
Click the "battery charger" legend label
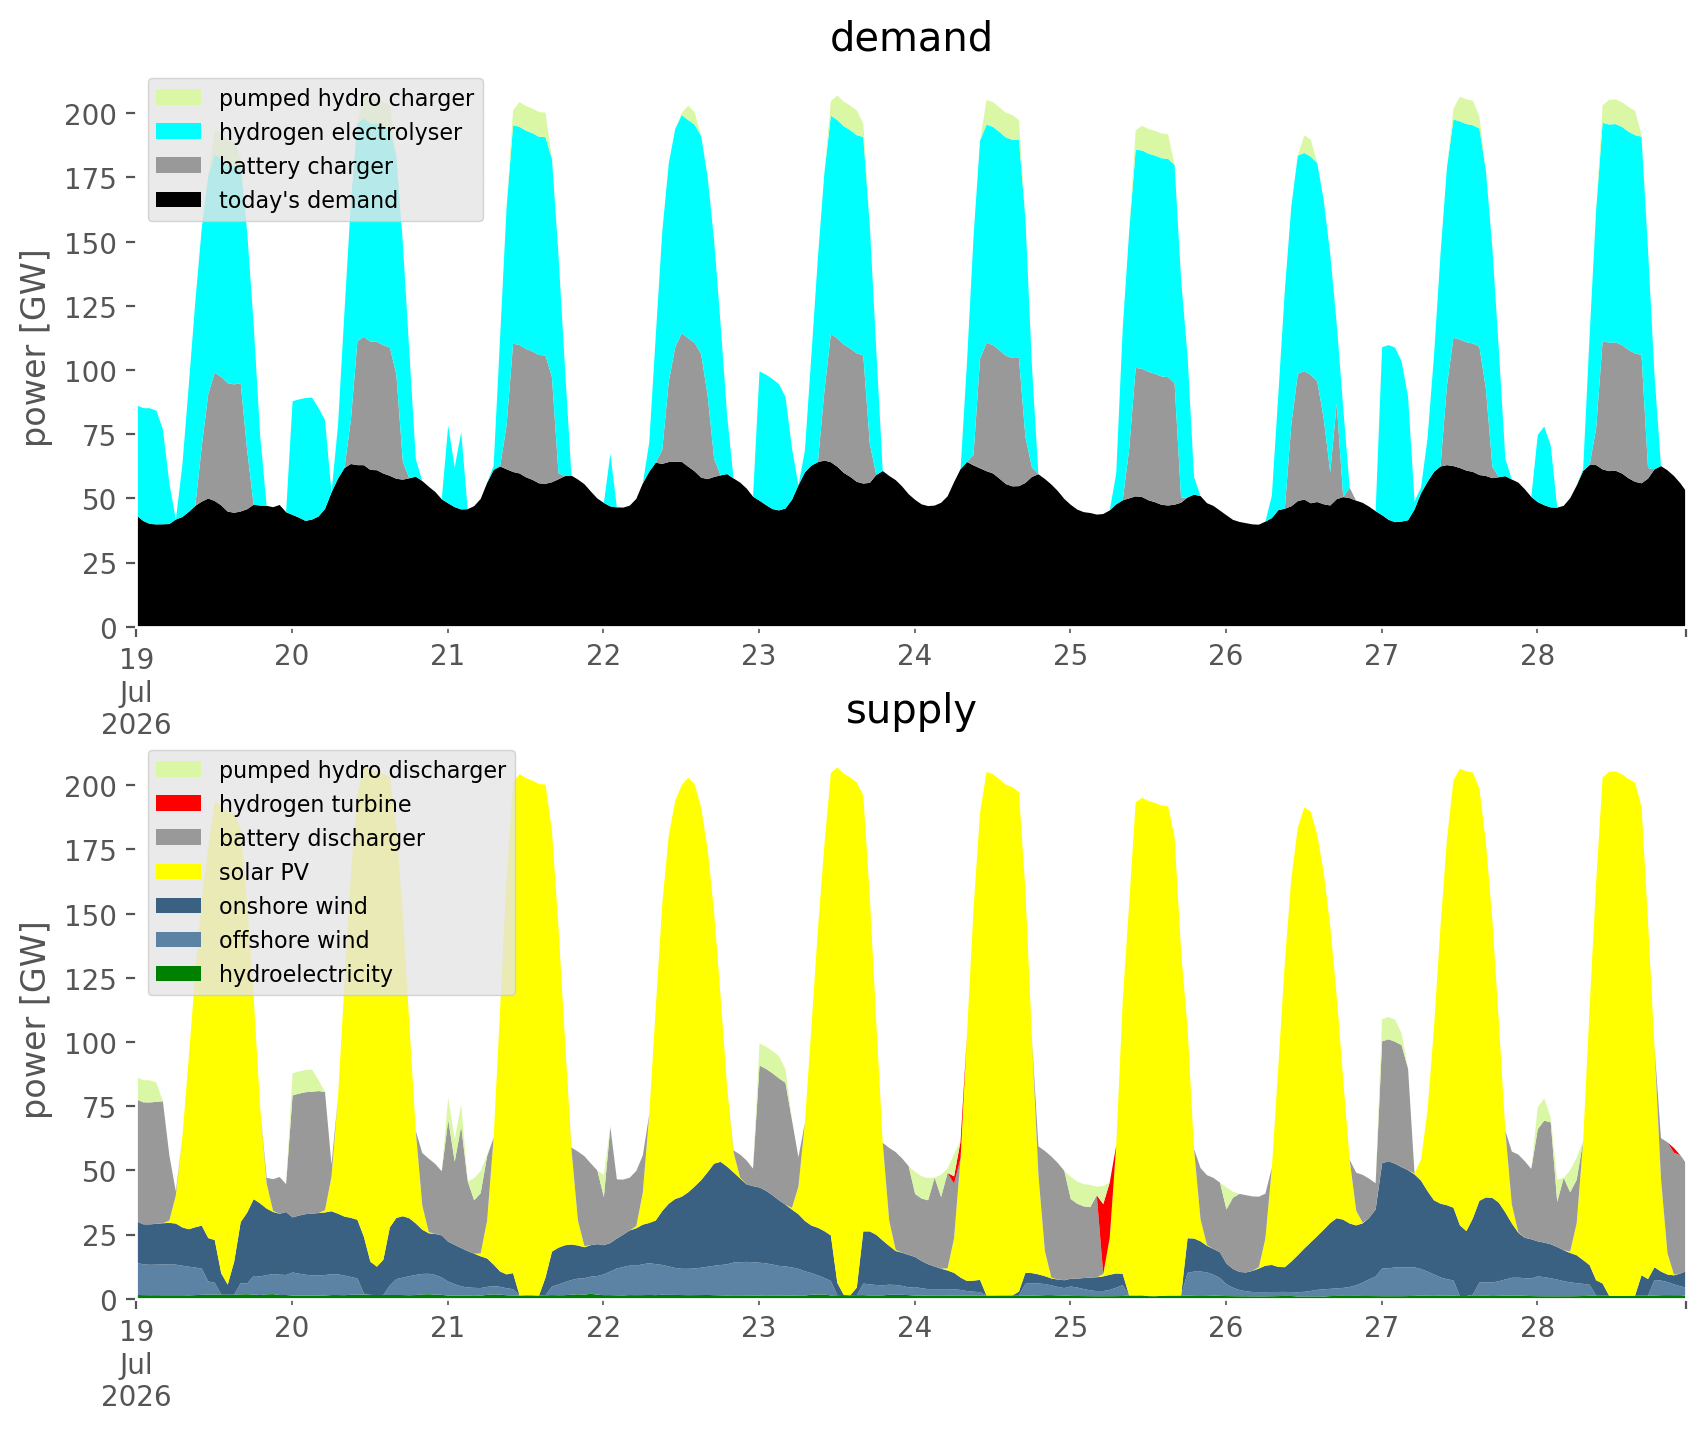pyautogui.click(x=306, y=166)
